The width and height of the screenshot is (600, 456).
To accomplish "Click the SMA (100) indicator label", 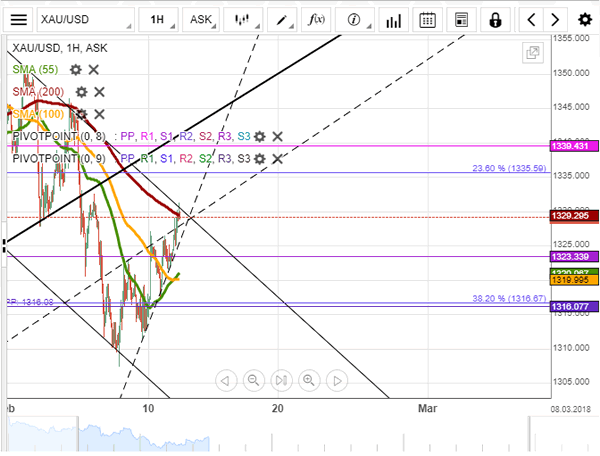I will coord(38,114).
